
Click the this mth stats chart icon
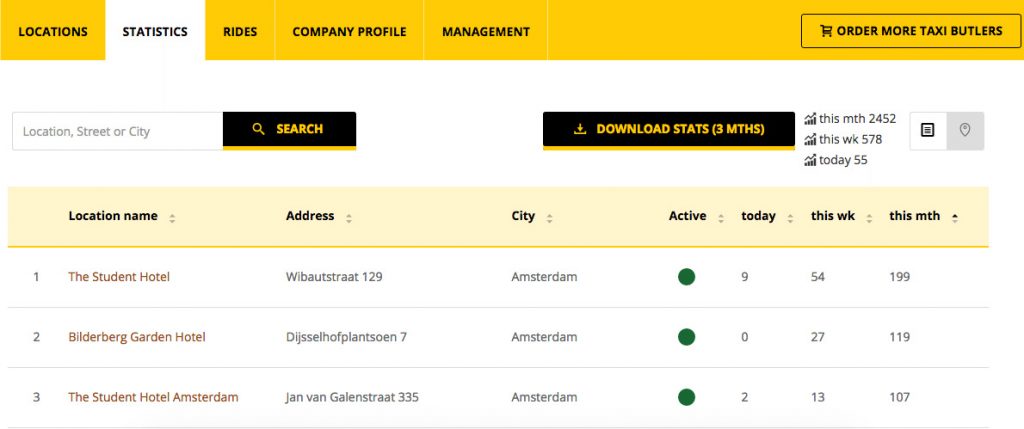click(810, 119)
